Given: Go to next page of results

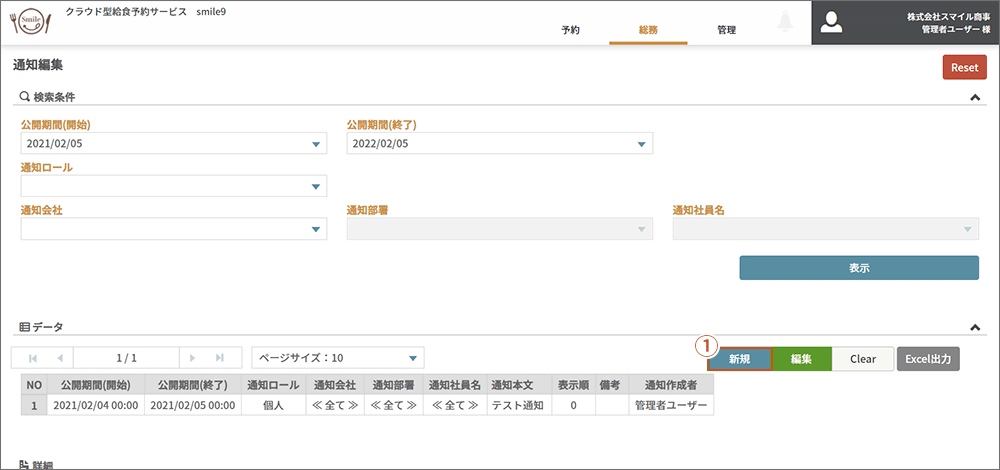Looking at the screenshot, I should pyautogui.click(x=192, y=358).
